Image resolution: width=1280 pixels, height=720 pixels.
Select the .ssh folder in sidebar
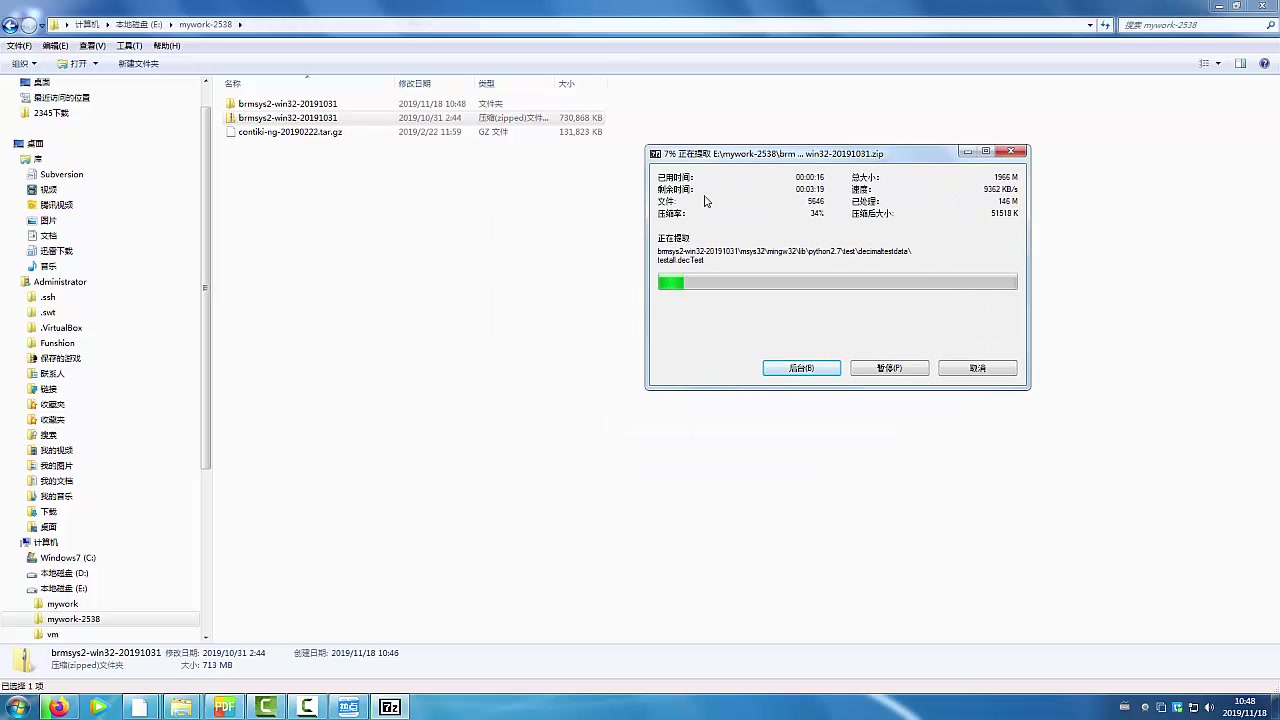click(x=47, y=297)
